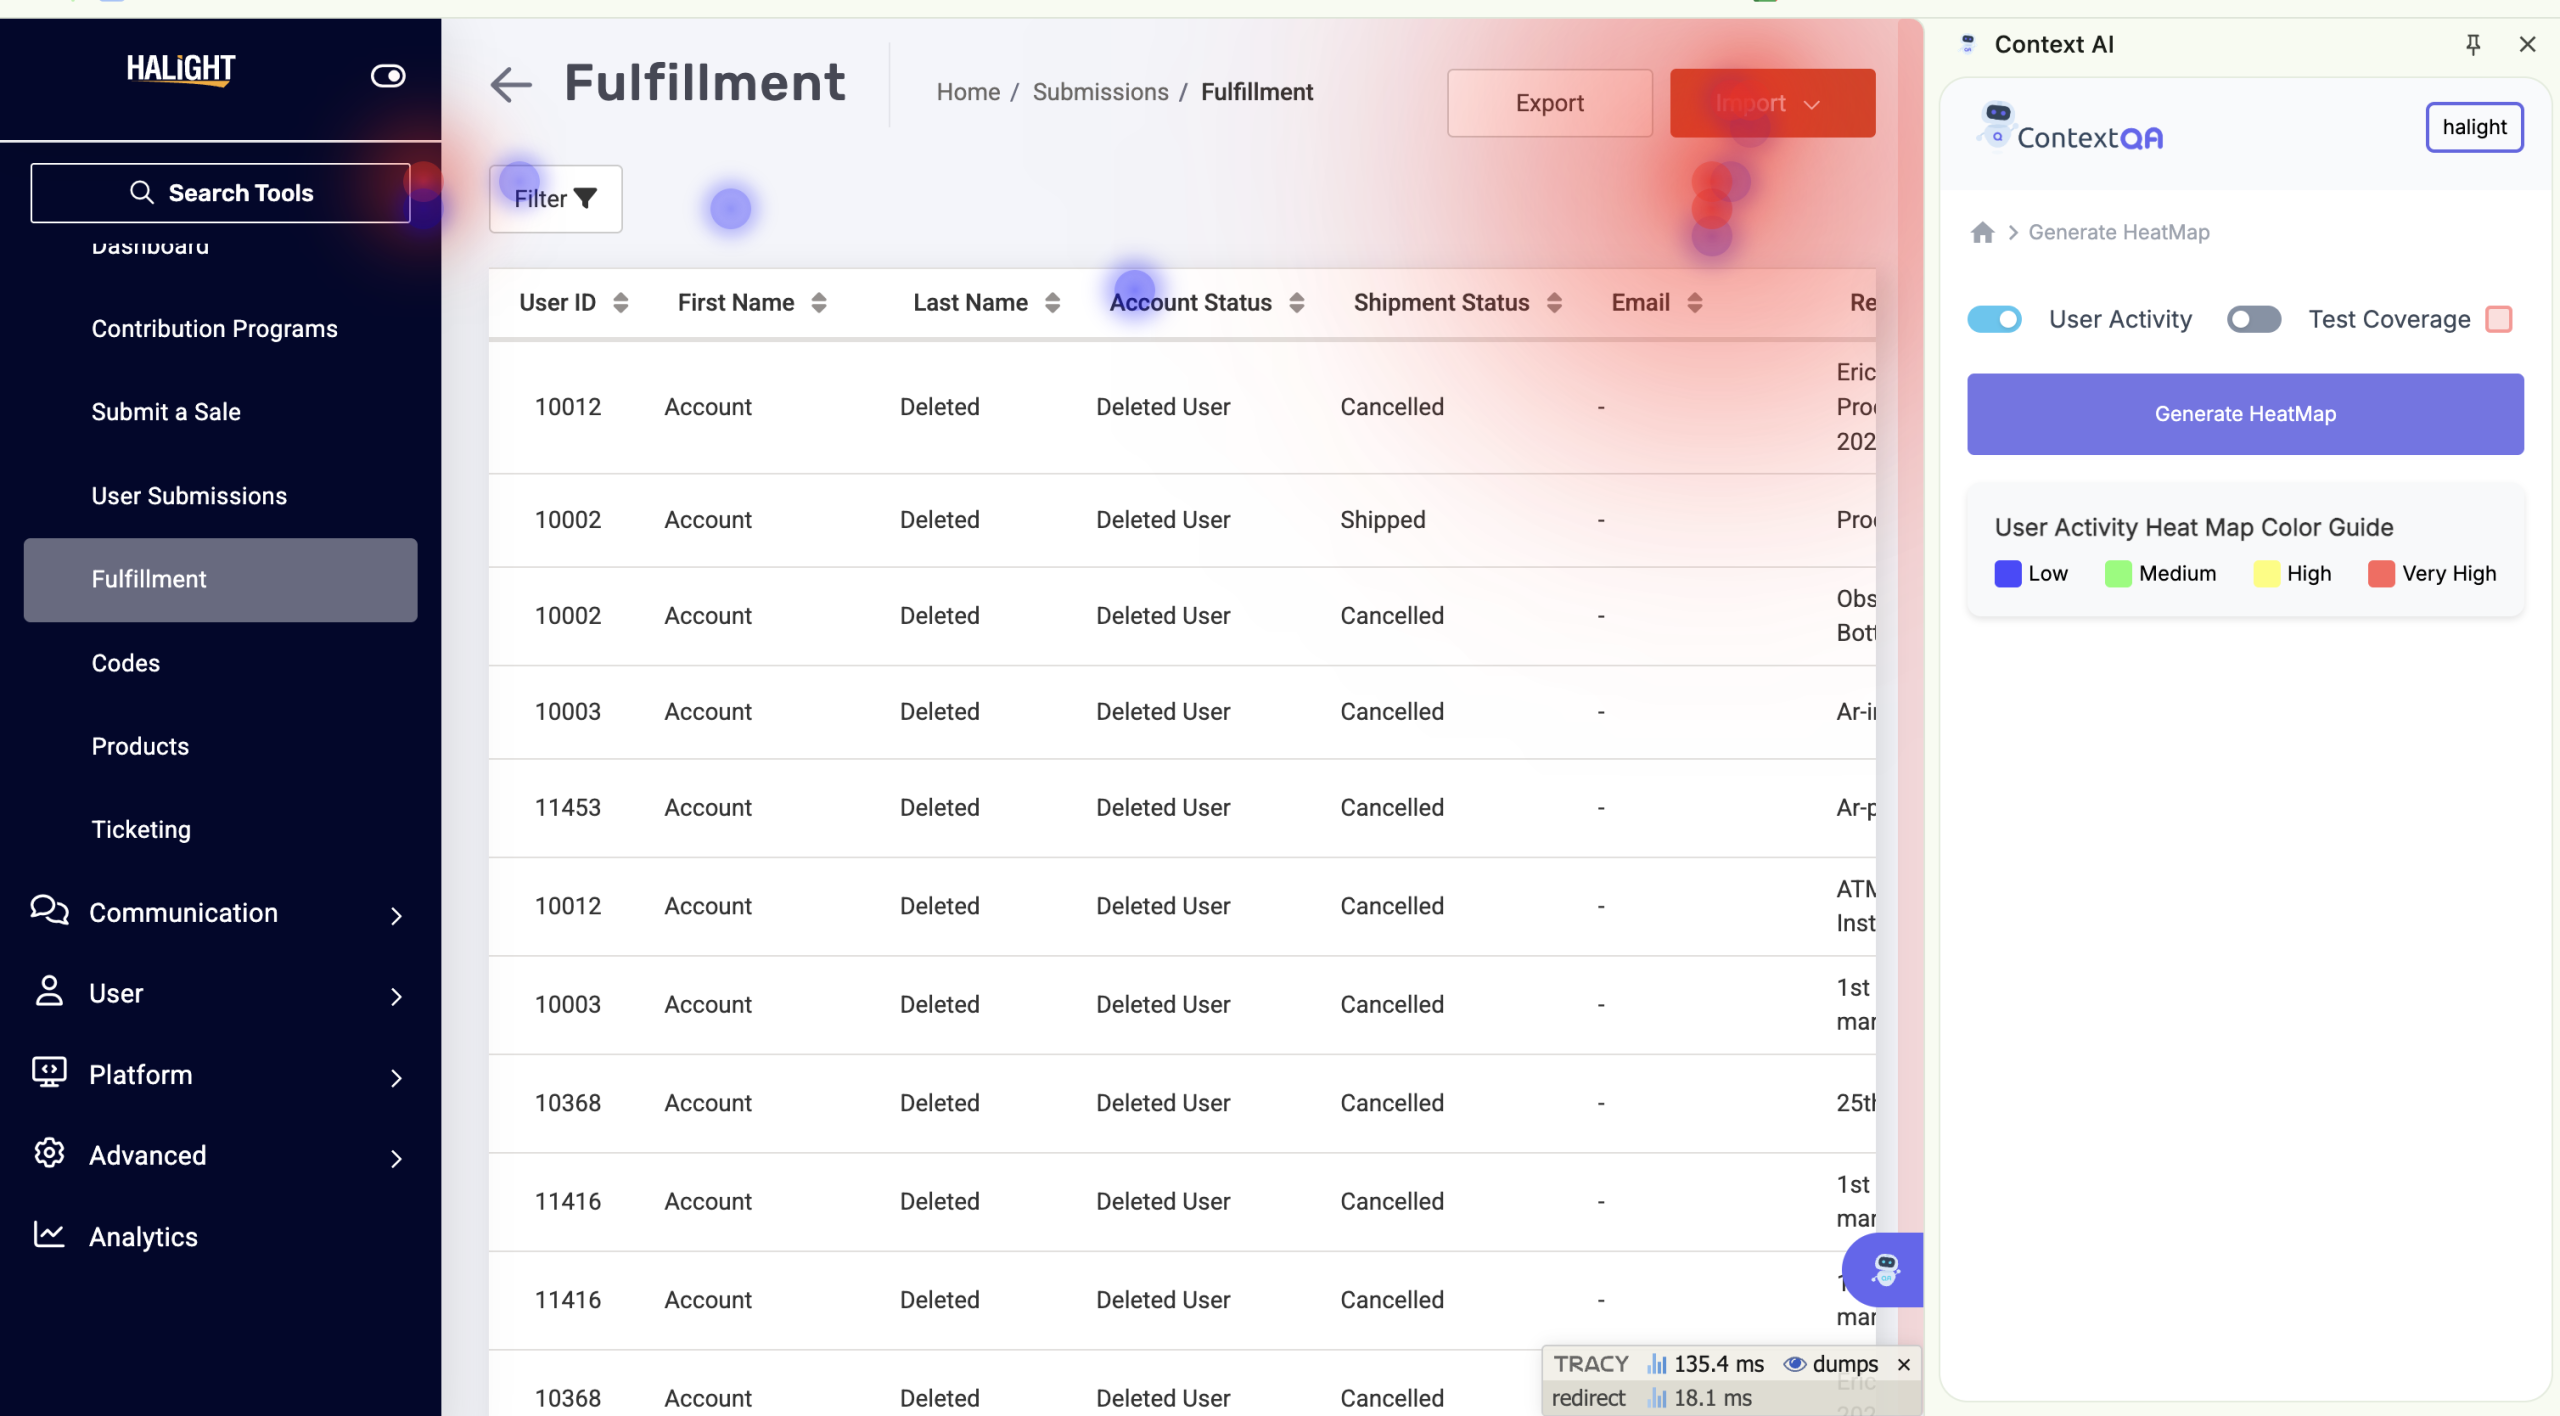Viewport: 2560px width, 1416px height.
Task: Click the home icon in Context breadcrumb
Action: [1982, 232]
